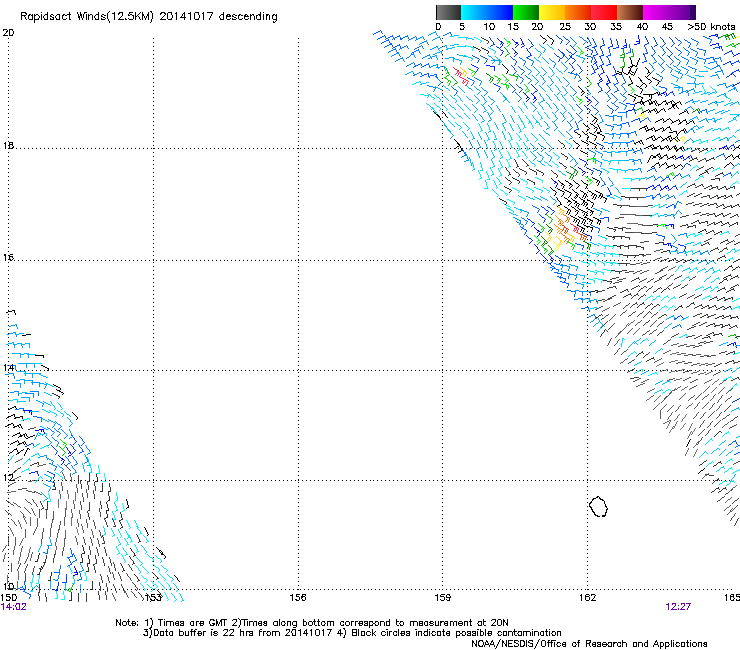The image size is (740, 650).
Task: Click latitude label '20' on left axis
Action: 8,33
